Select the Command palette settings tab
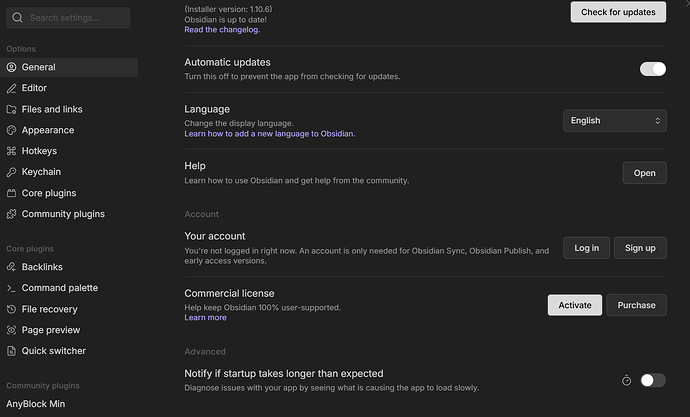The width and height of the screenshot is (690, 417). point(60,288)
